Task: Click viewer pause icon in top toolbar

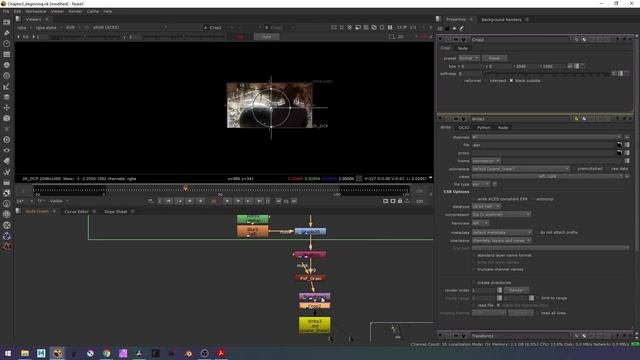Action: [x=390, y=27]
